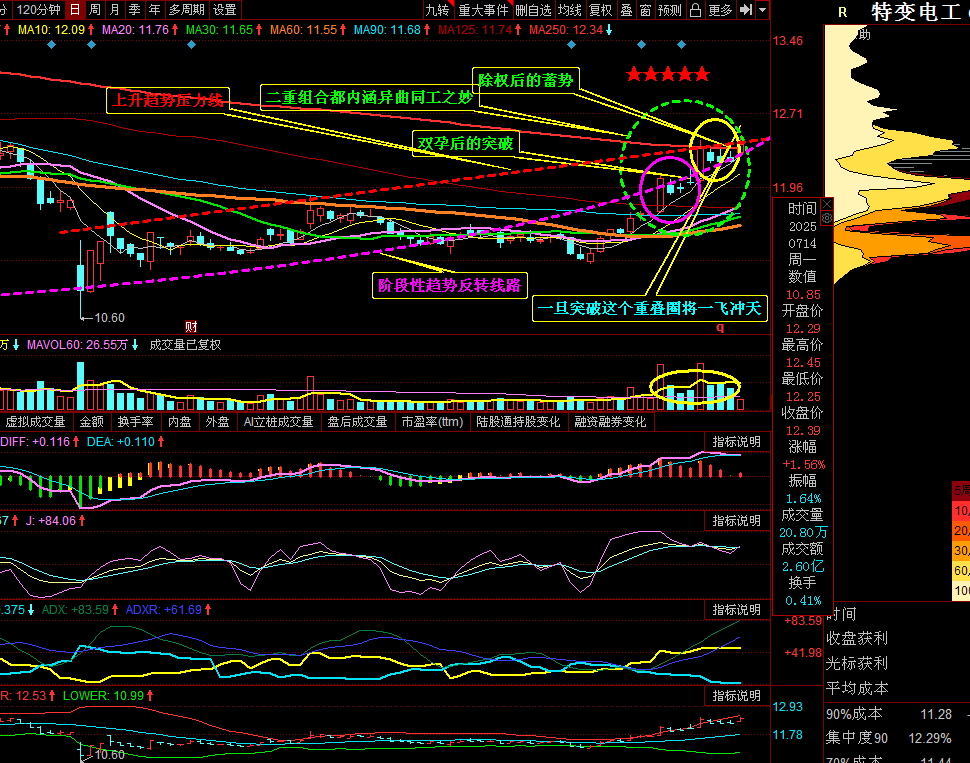Switch to 月 monthly period
970x763 pixels.
(x=114, y=10)
